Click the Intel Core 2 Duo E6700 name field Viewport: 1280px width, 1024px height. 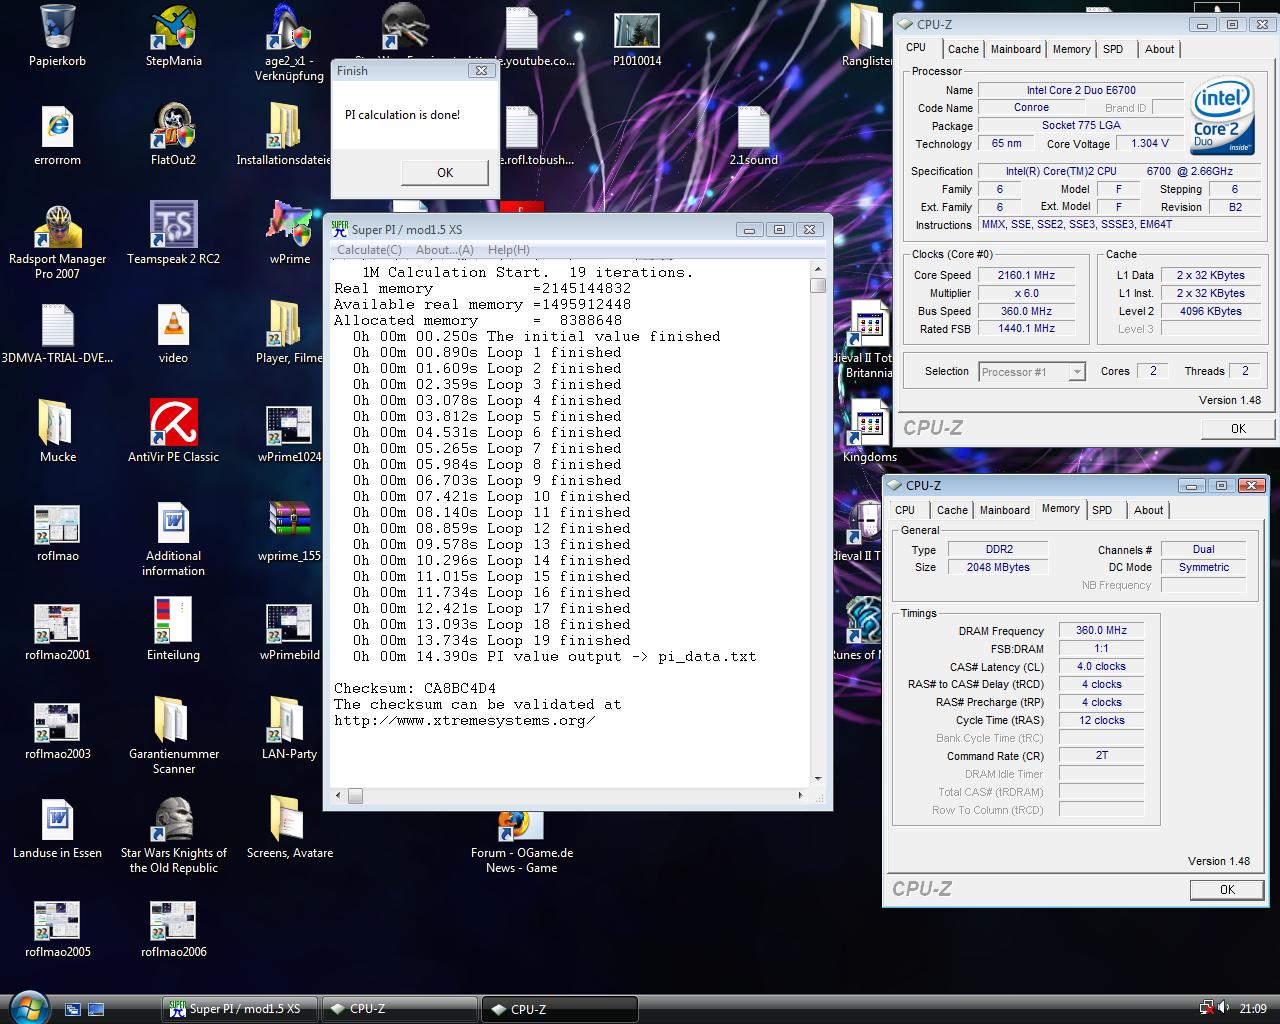pyautogui.click(x=1080, y=90)
